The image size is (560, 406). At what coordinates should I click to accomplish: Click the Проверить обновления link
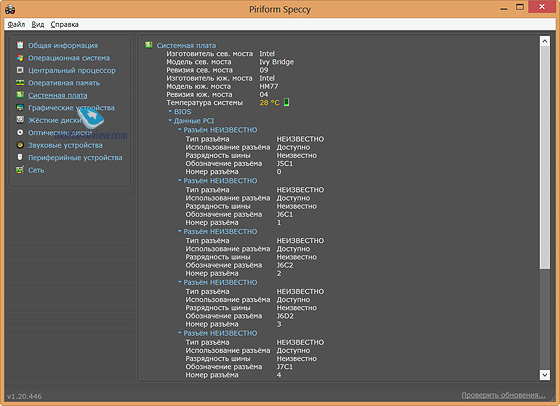pyautogui.click(x=503, y=395)
